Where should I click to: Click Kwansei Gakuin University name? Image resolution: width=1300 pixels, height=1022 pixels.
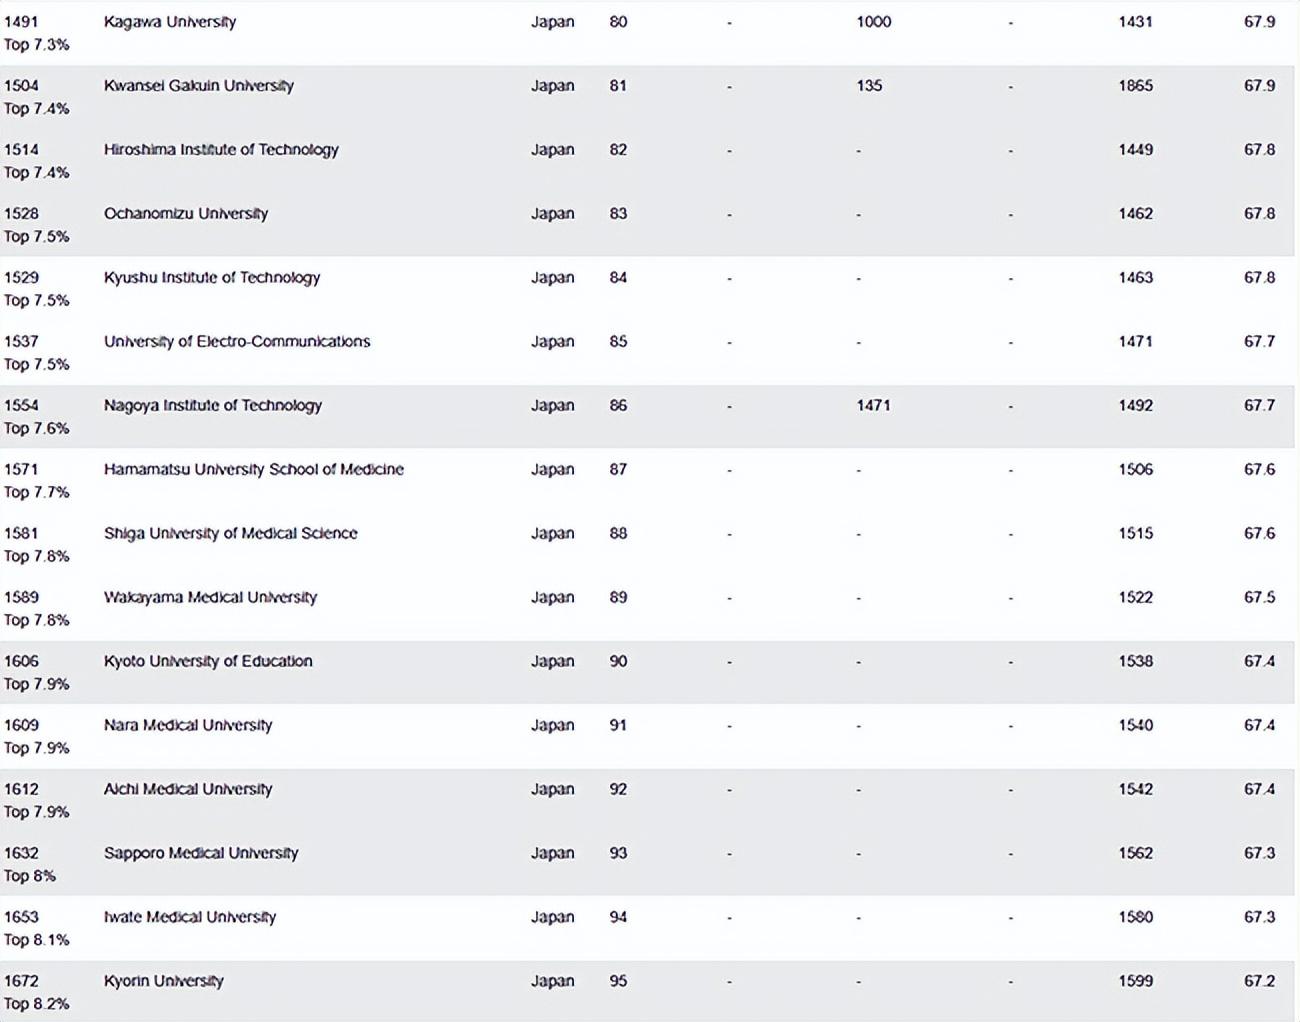tap(199, 86)
